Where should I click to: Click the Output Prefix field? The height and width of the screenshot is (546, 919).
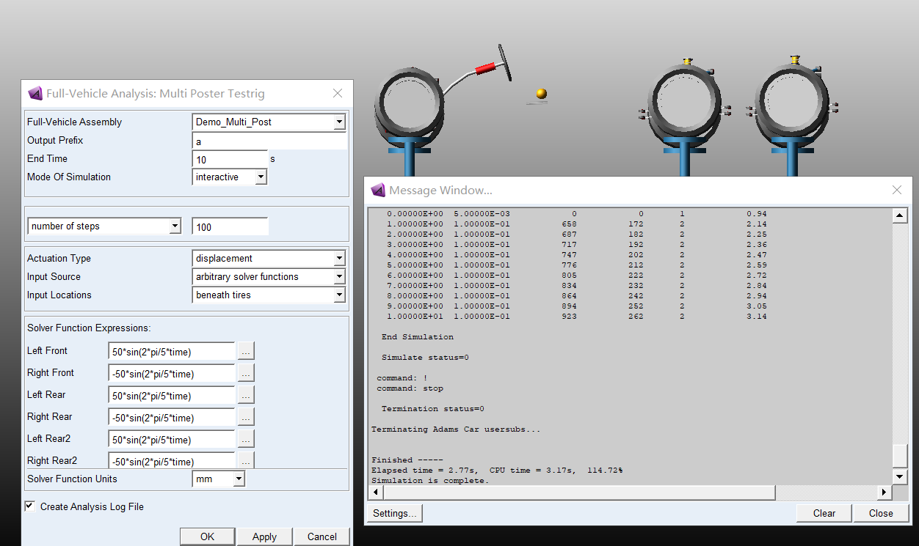tap(269, 141)
